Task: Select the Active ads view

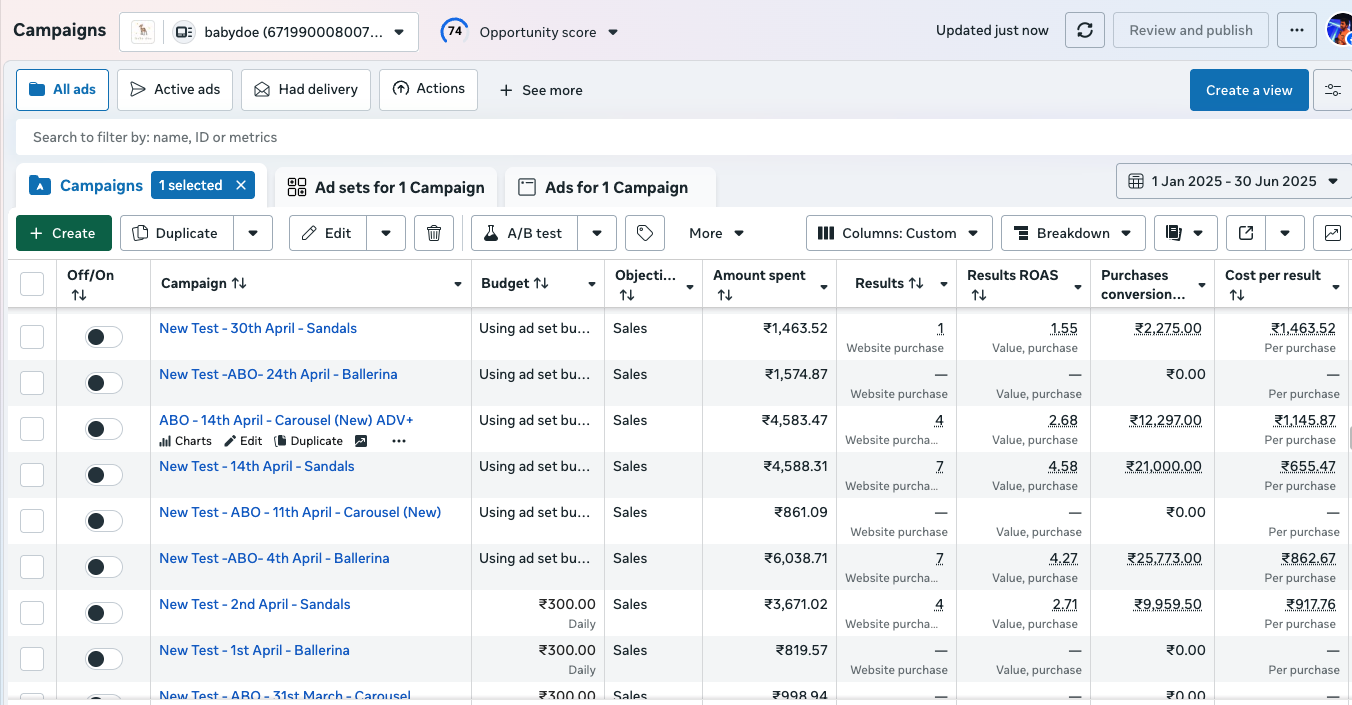Action: click(175, 90)
